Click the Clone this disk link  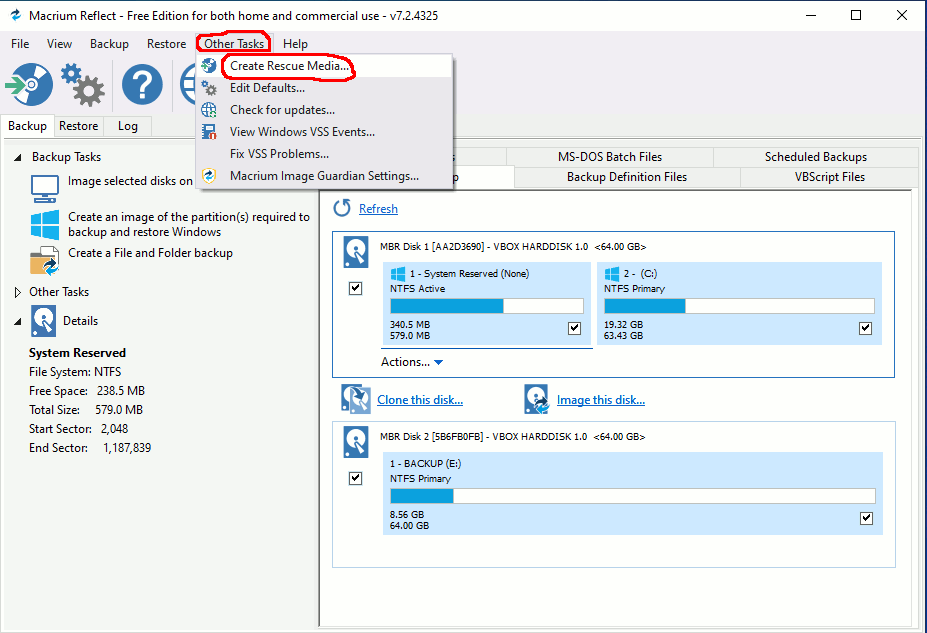[420, 400]
